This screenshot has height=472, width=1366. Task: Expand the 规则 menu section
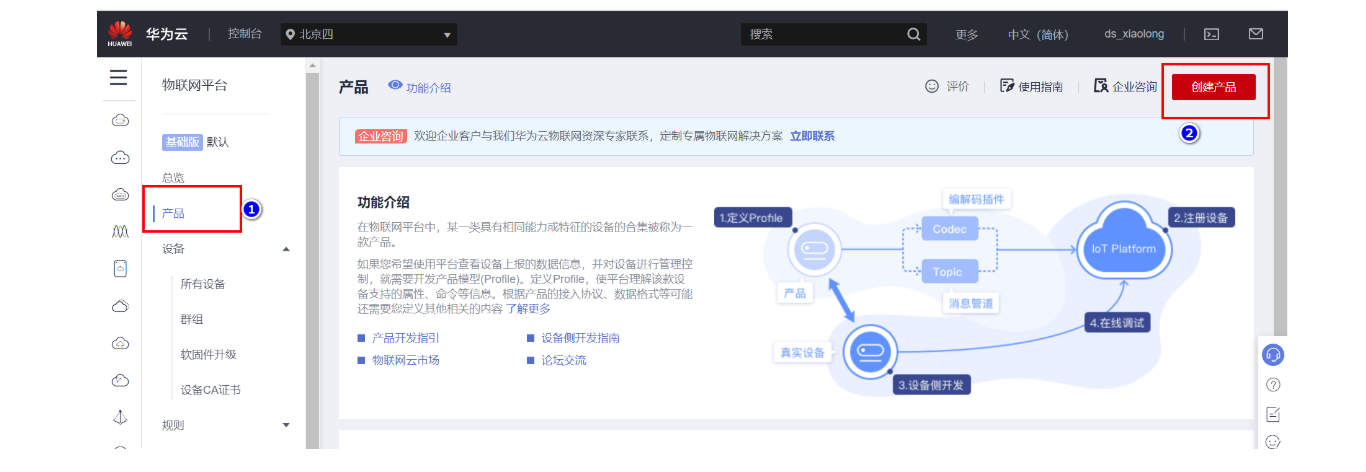(286, 425)
